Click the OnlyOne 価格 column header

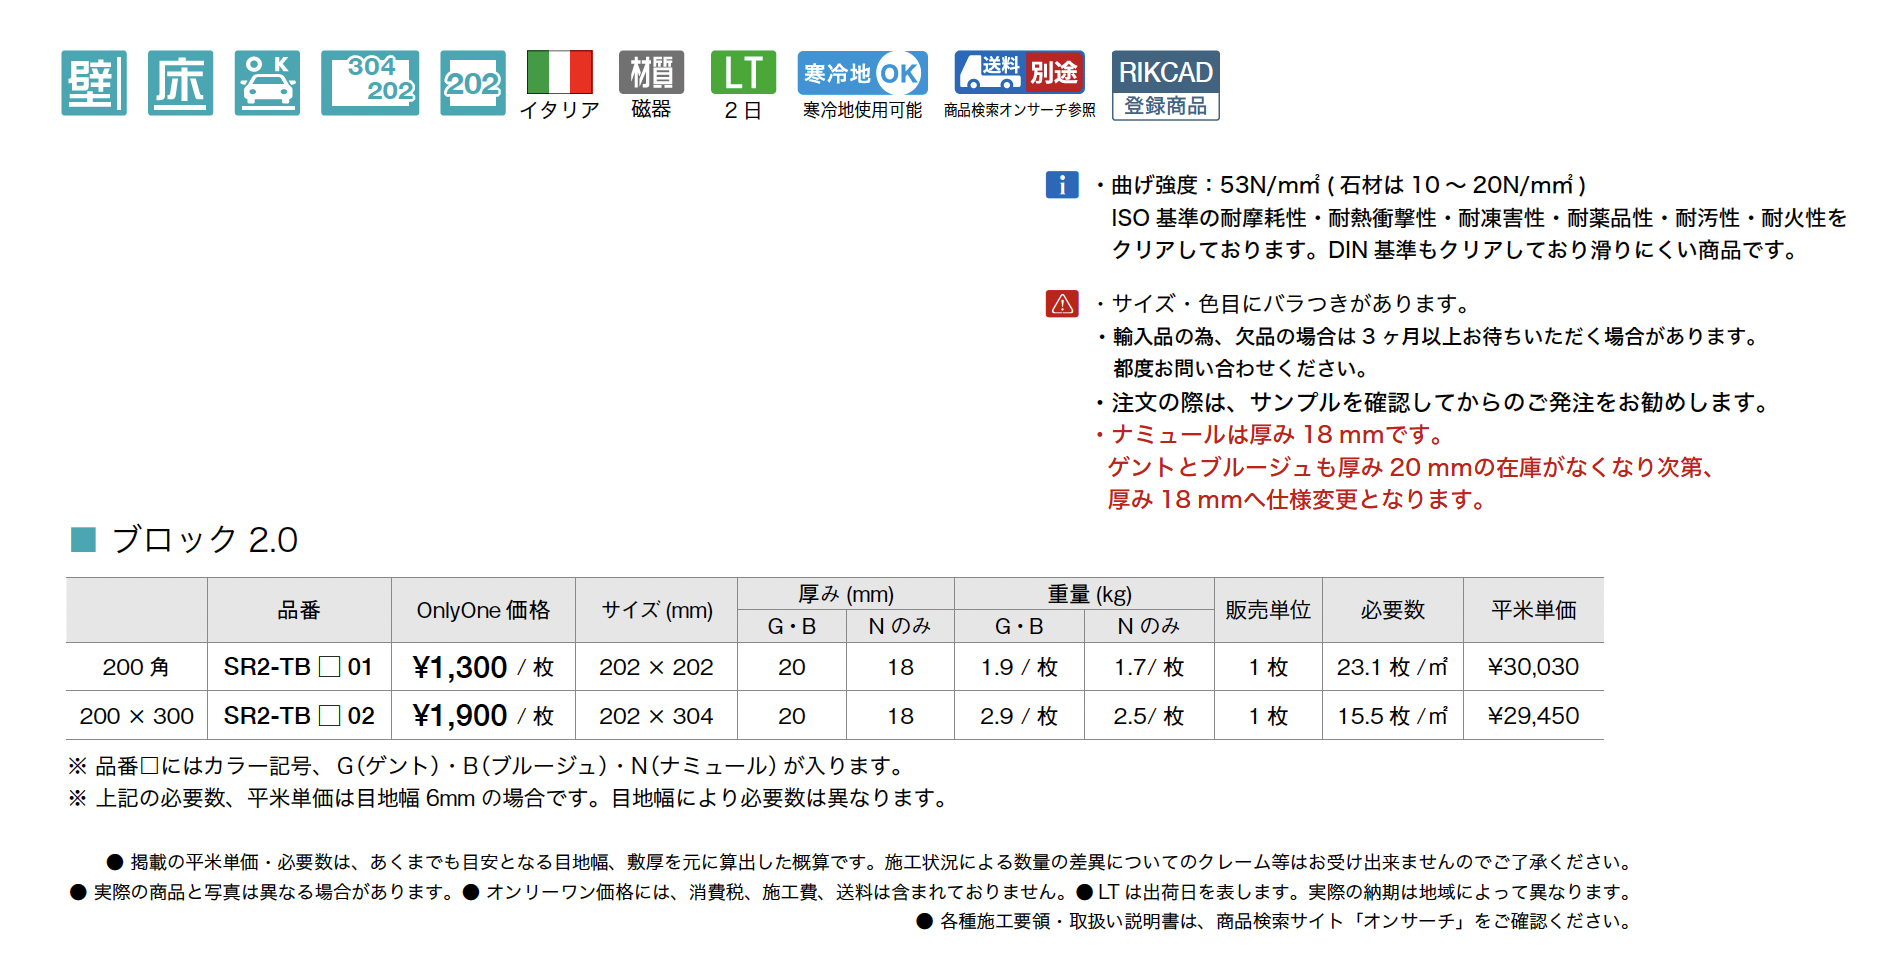coord(483,610)
